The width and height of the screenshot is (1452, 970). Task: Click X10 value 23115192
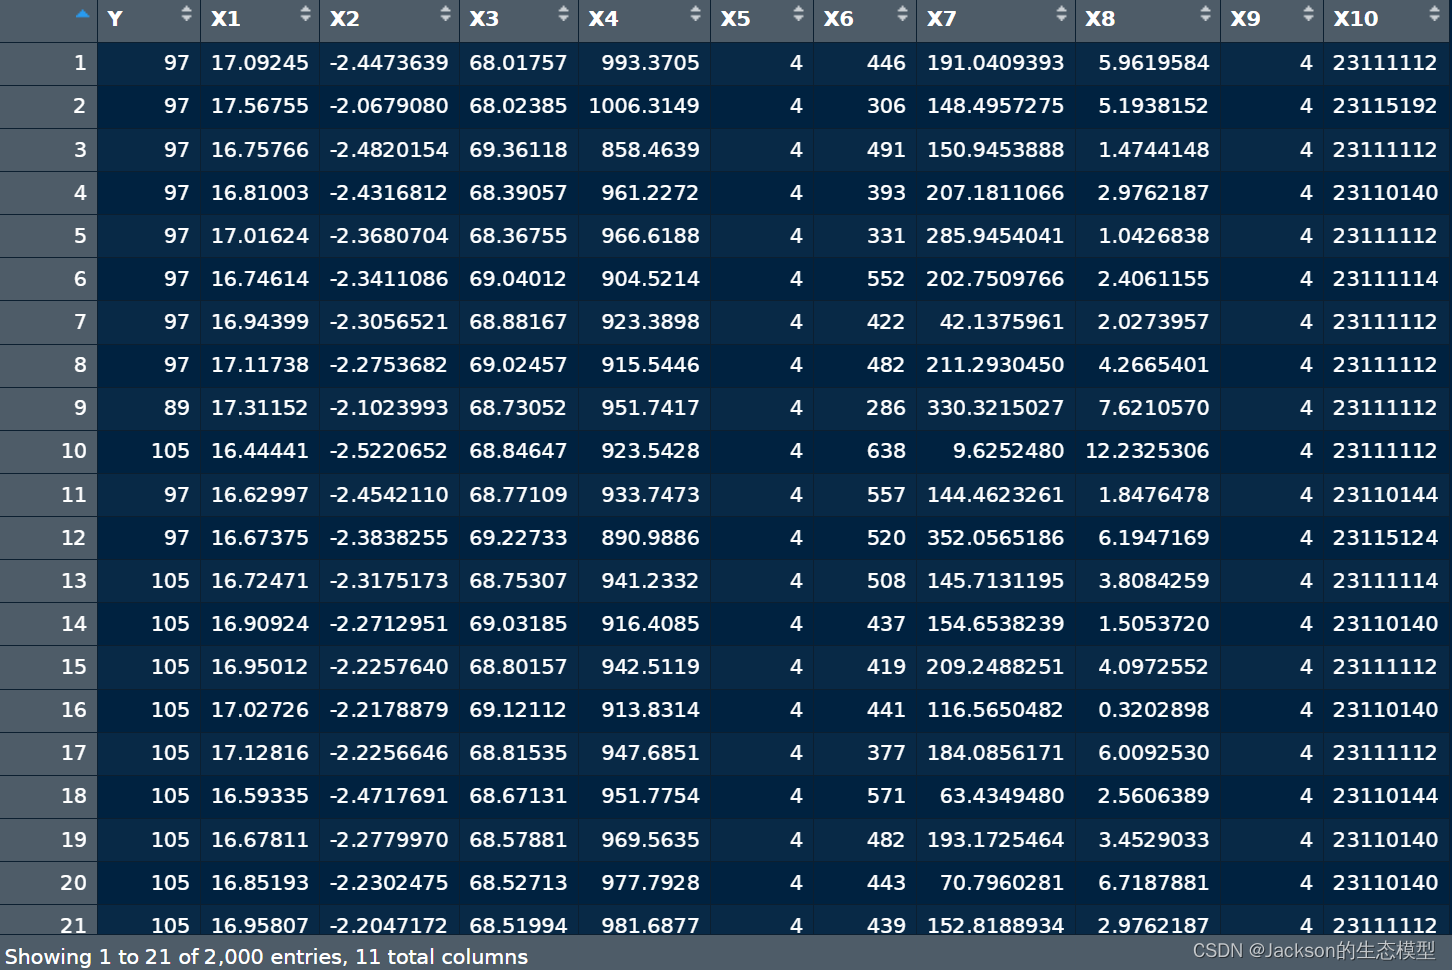1385,106
